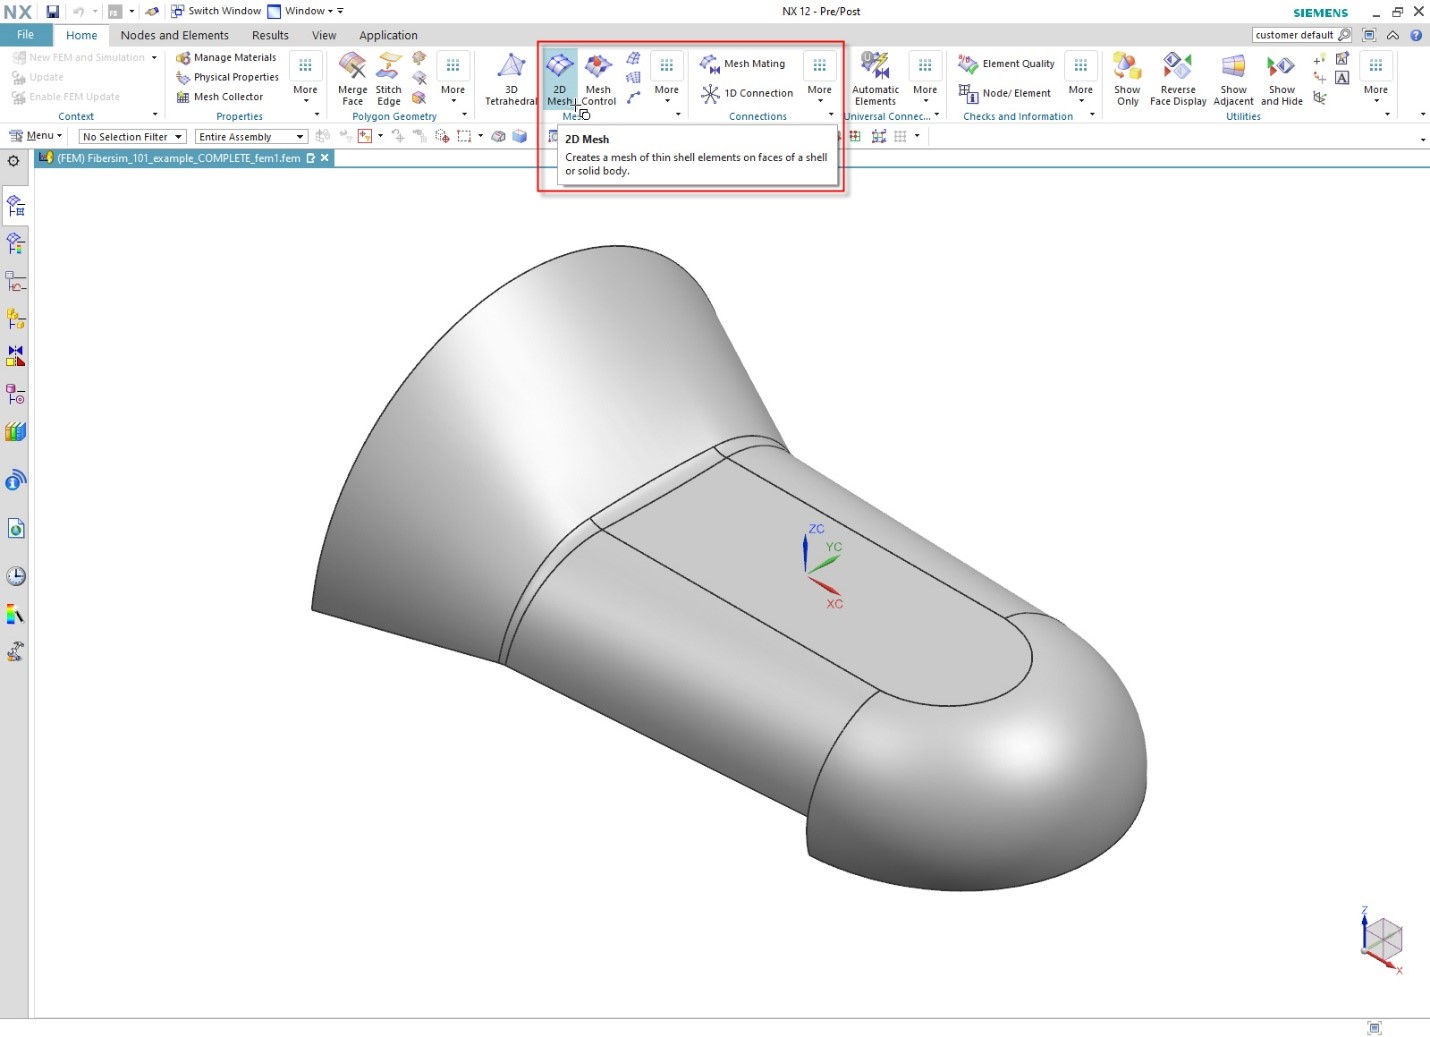
Task: Click the Automatic Elements tool
Action: (875, 78)
